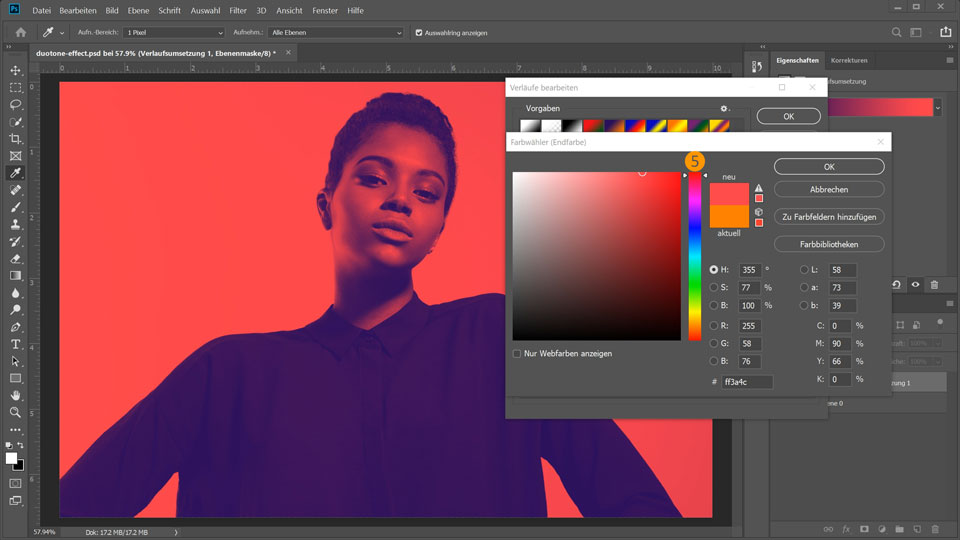This screenshot has height=540, width=960.
Task: Select the Blur tool
Action: coord(16,293)
